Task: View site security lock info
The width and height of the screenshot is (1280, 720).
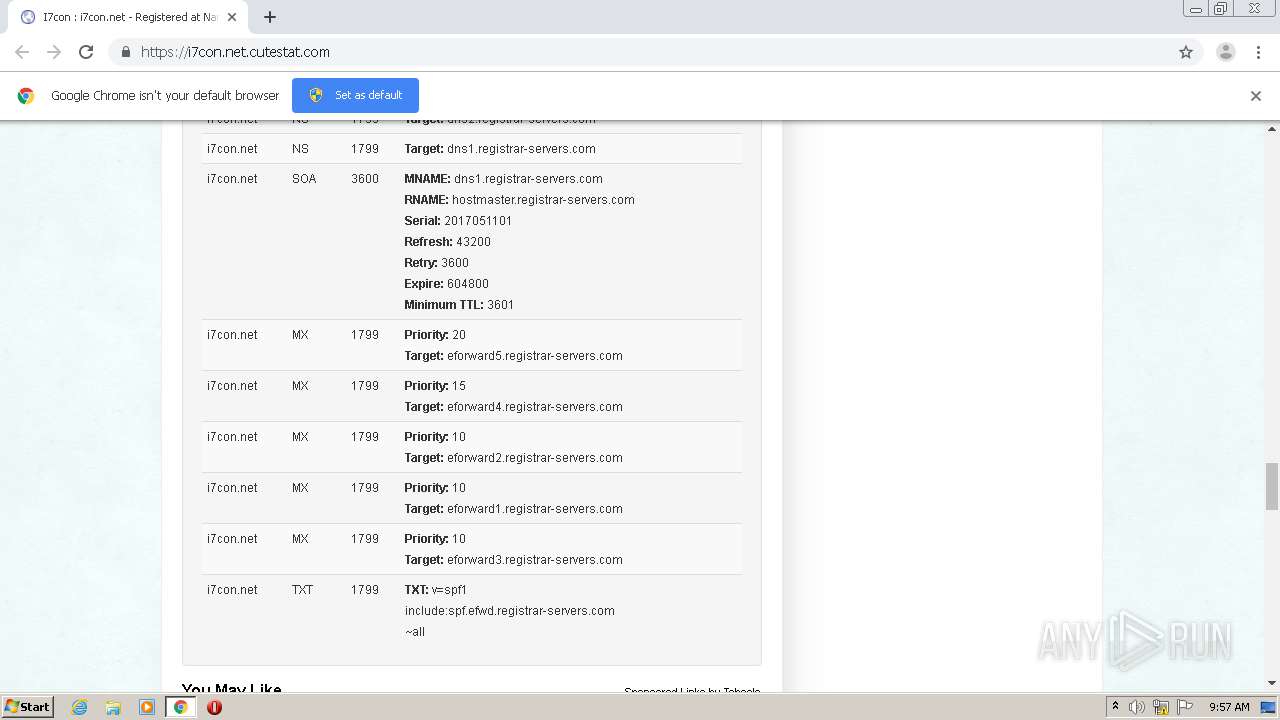Action: [125, 52]
